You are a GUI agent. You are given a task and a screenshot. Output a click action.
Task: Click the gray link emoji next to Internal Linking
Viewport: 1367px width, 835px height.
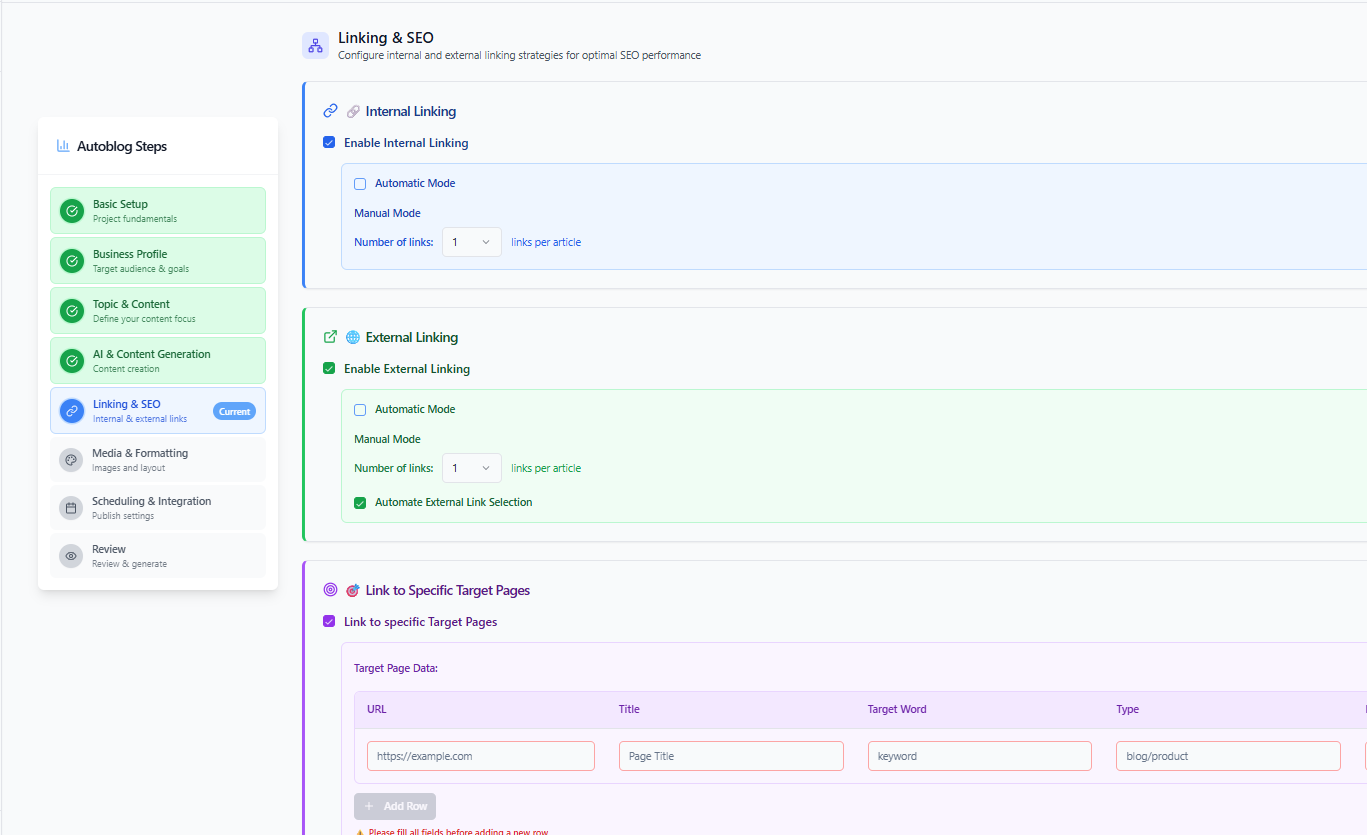[x=353, y=112]
